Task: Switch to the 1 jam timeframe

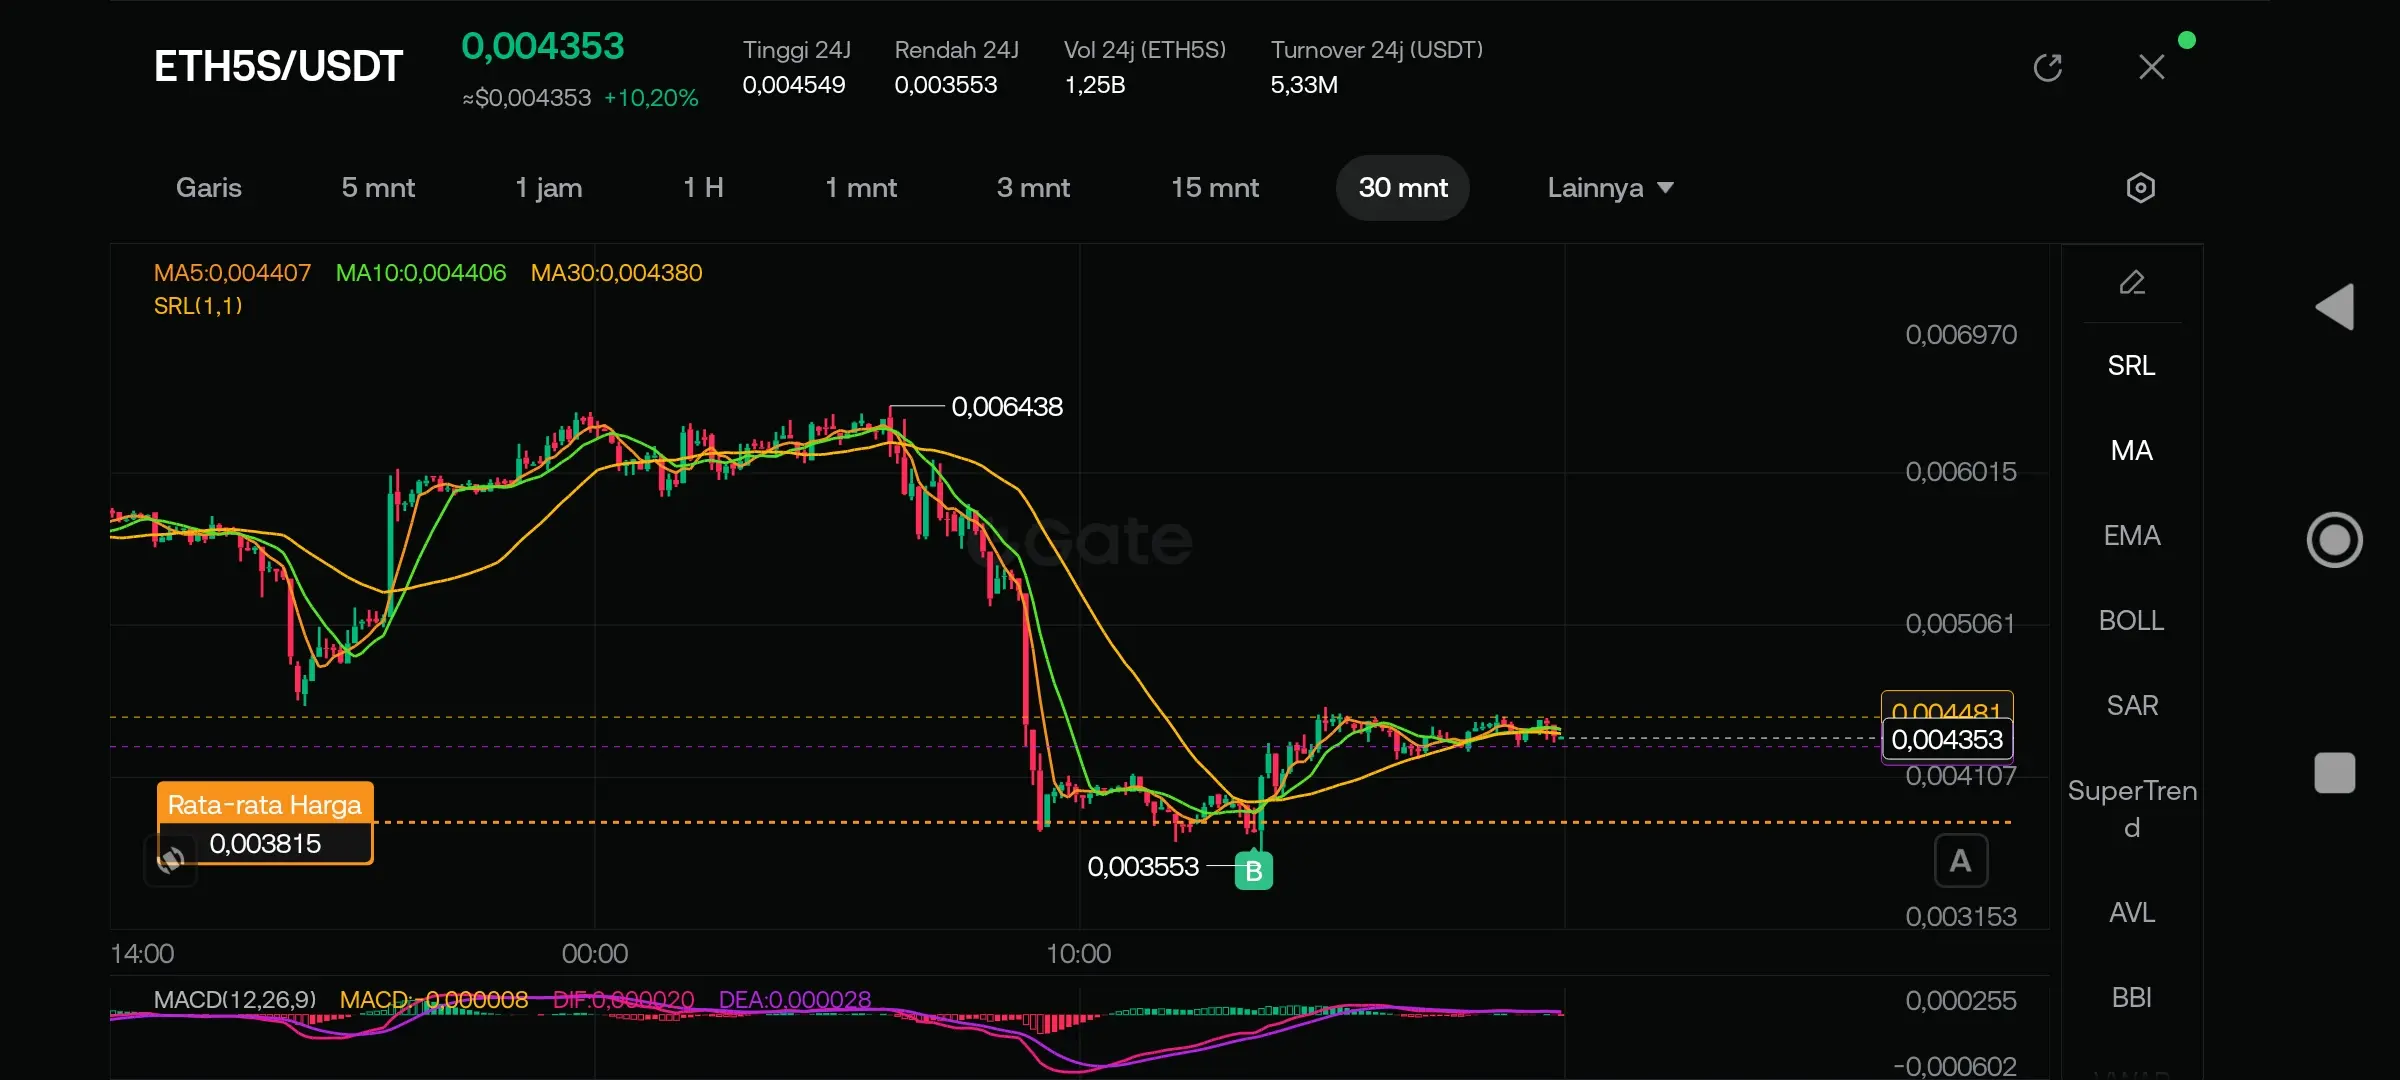Action: click(548, 188)
